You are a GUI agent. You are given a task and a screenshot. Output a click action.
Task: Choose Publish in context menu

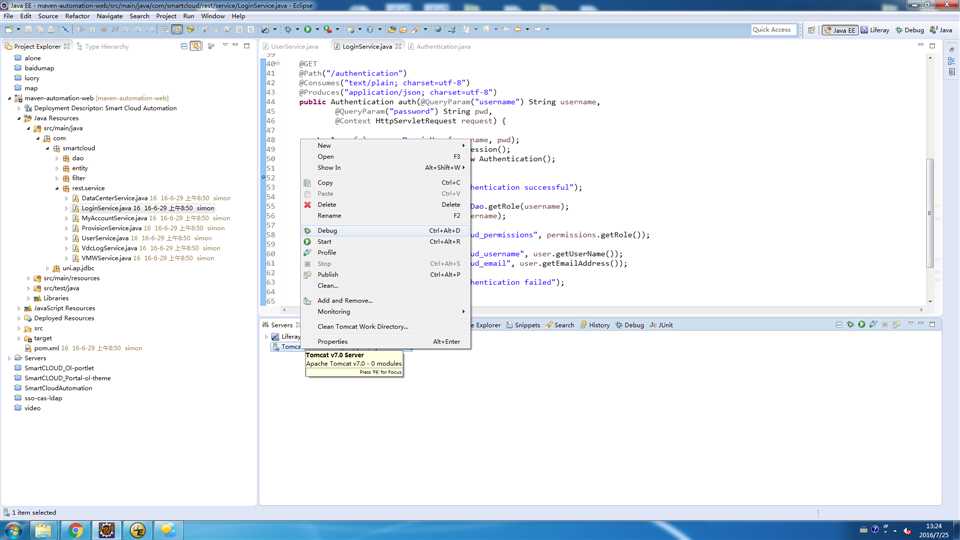coord(386,275)
